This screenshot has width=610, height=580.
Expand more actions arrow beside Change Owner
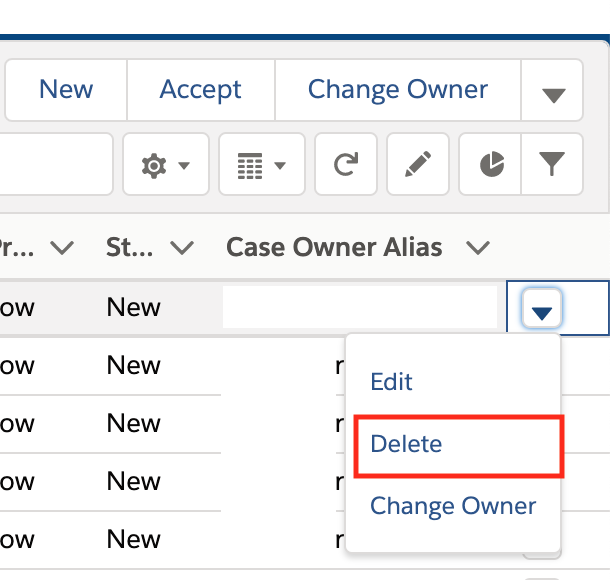click(x=553, y=94)
